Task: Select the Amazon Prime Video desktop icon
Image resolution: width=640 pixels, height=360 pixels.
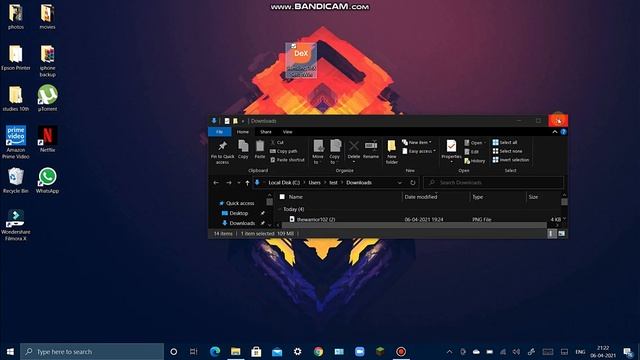Action: point(16,142)
